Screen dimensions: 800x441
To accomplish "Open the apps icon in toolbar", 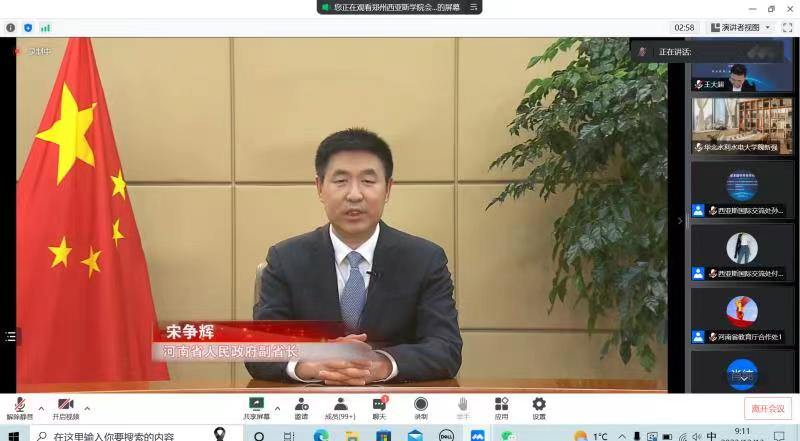I will (x=501, y=406).
